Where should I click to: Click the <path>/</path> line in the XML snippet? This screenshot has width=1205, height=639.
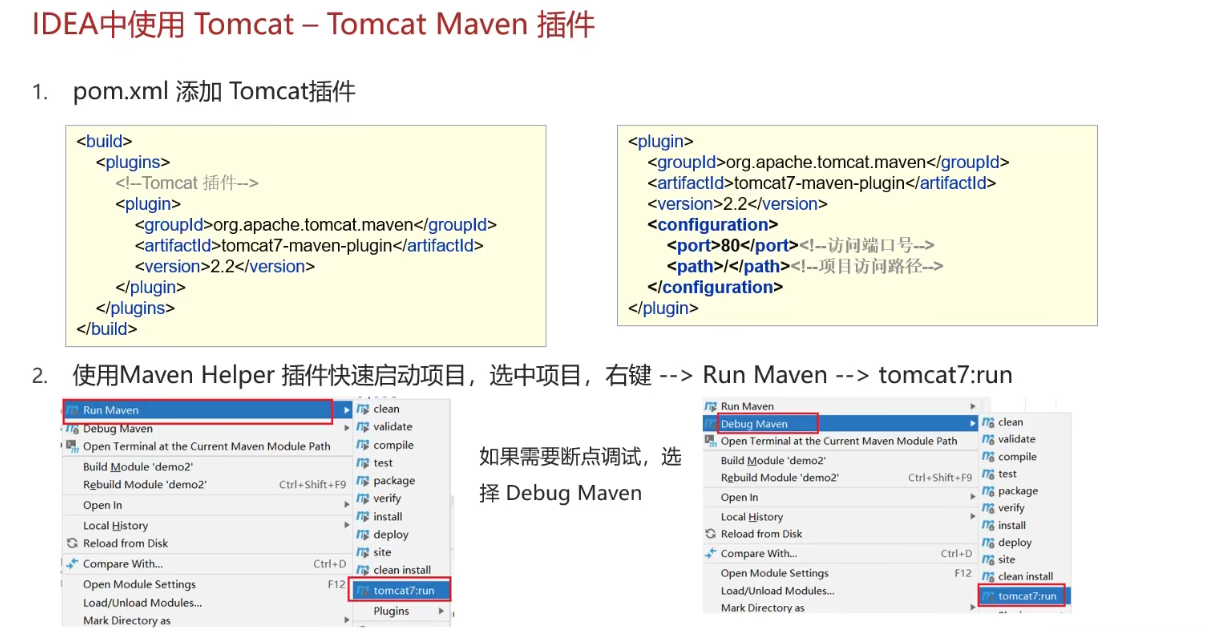click(805, 266)
